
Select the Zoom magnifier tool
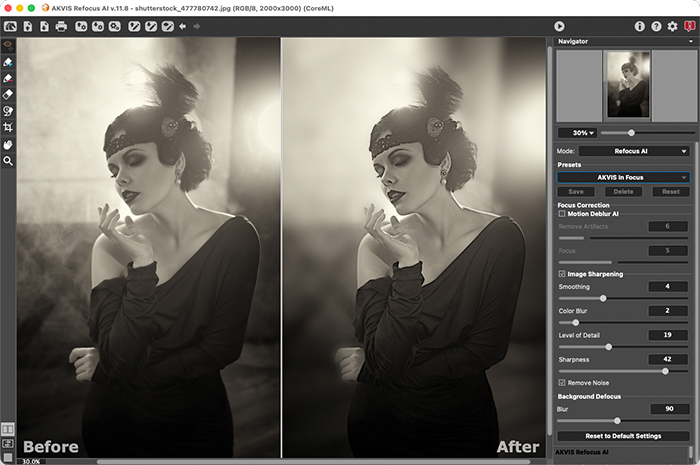pos(8,160)
